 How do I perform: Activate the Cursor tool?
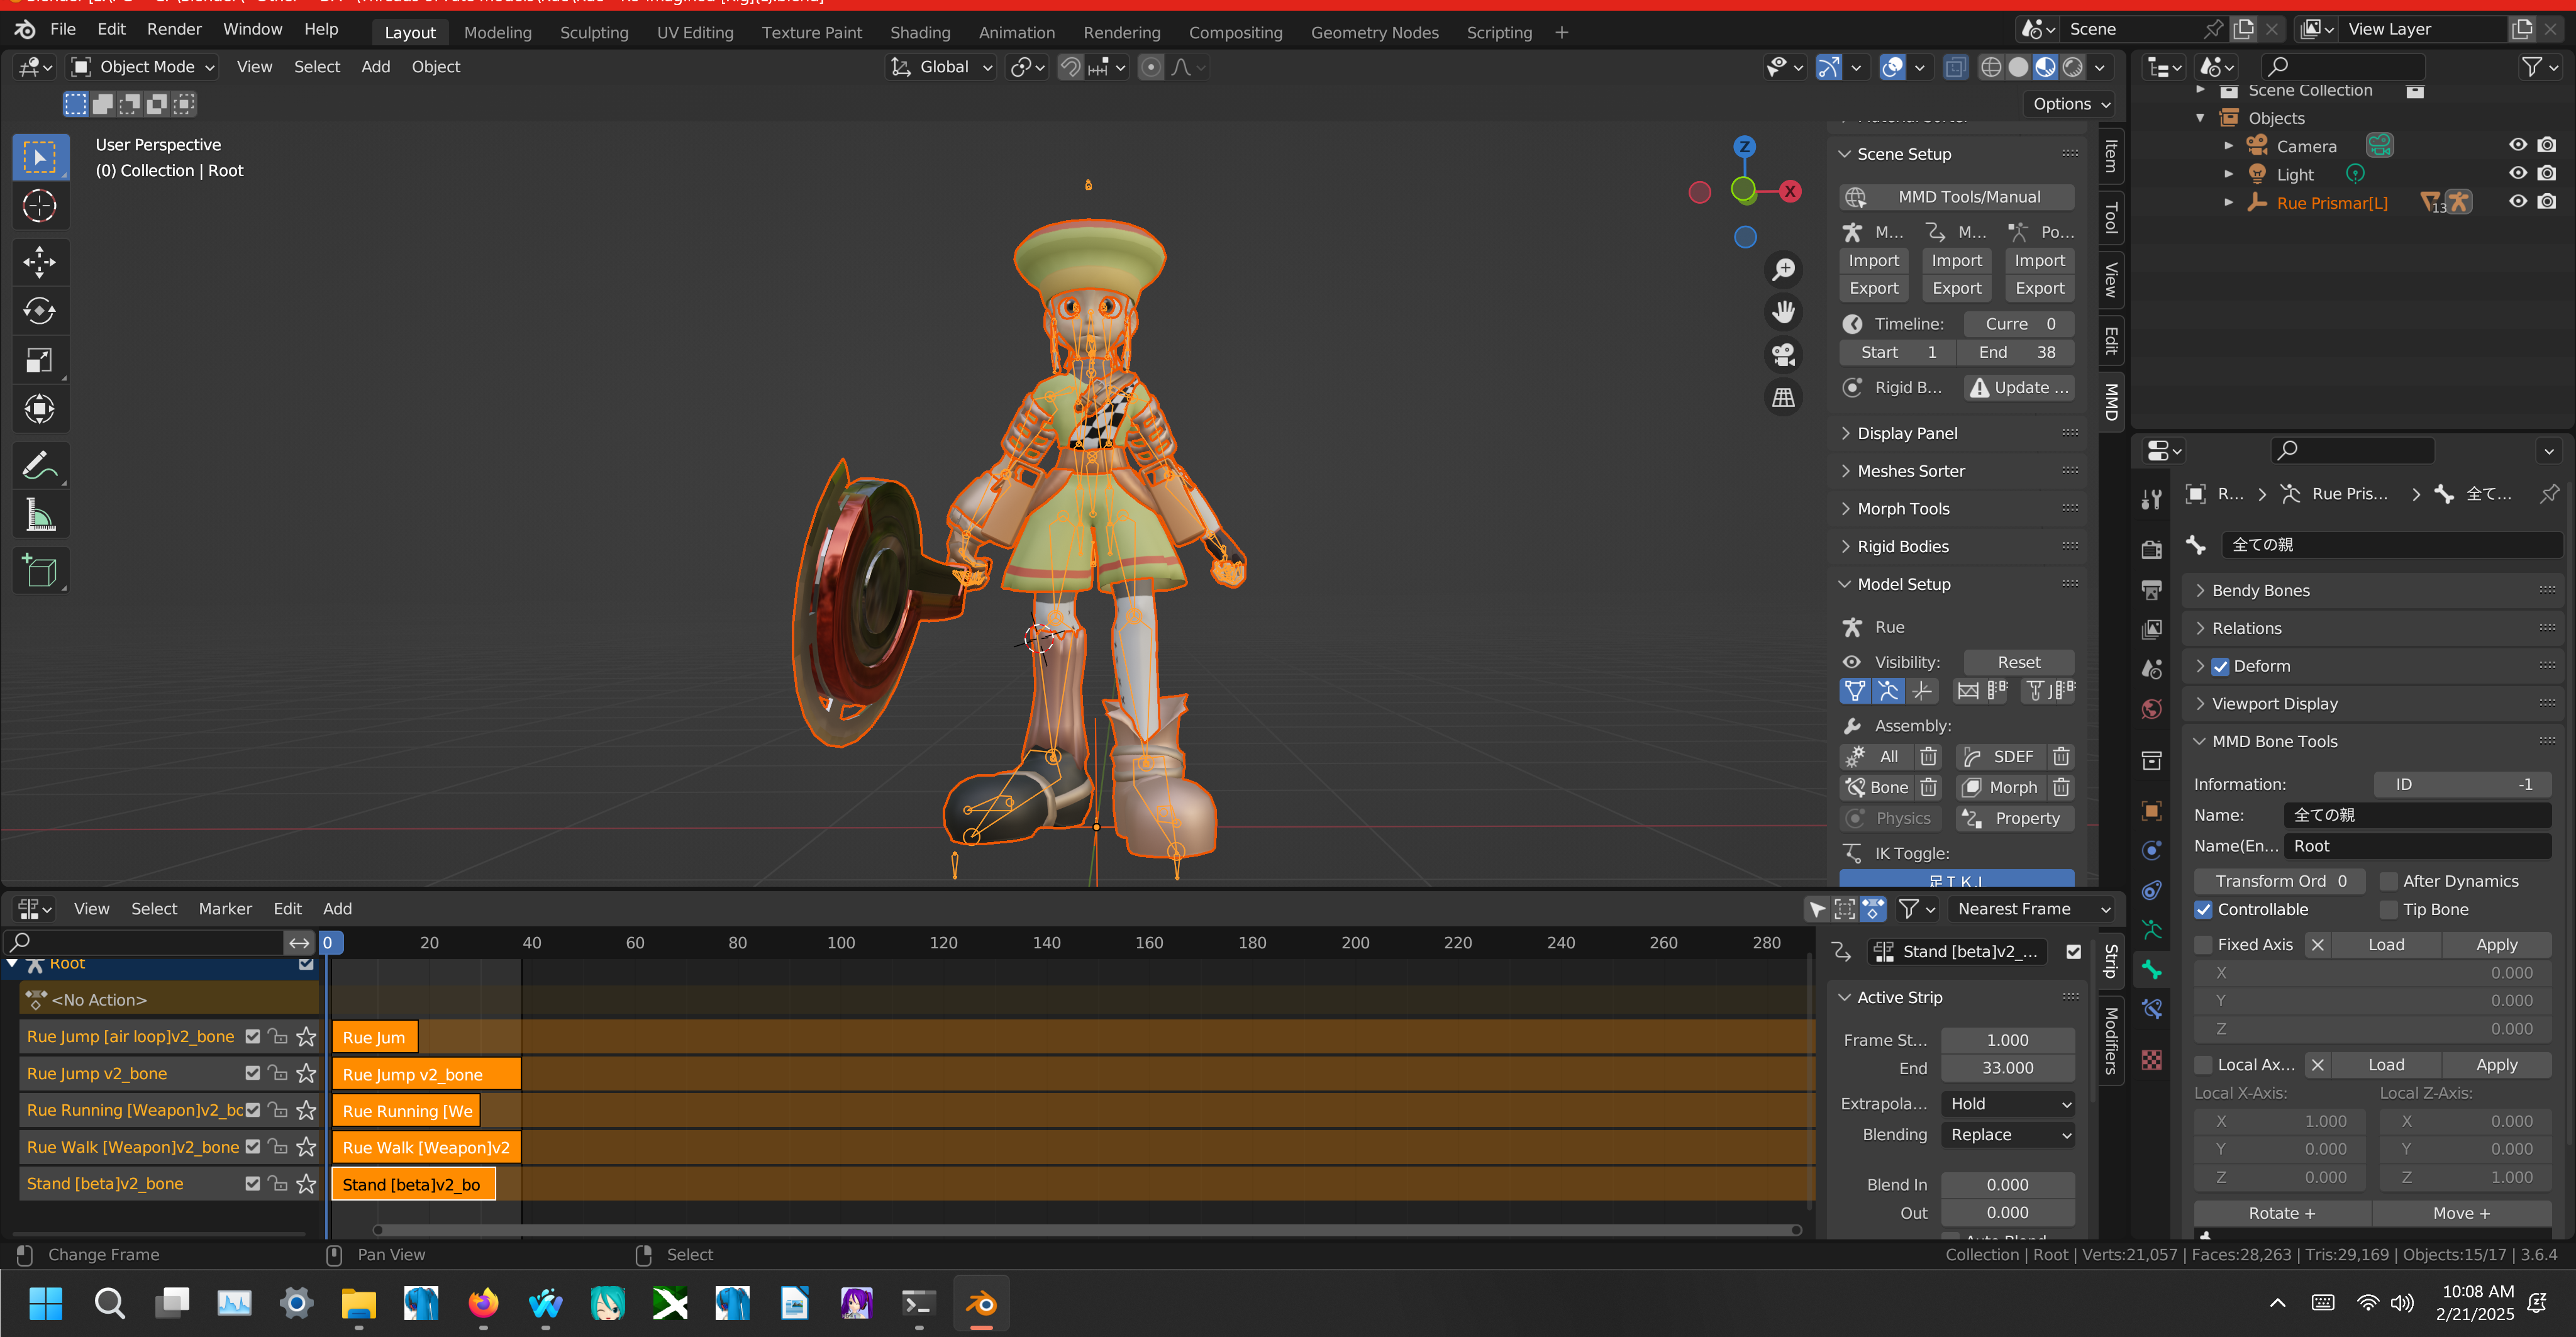point(40,206)
